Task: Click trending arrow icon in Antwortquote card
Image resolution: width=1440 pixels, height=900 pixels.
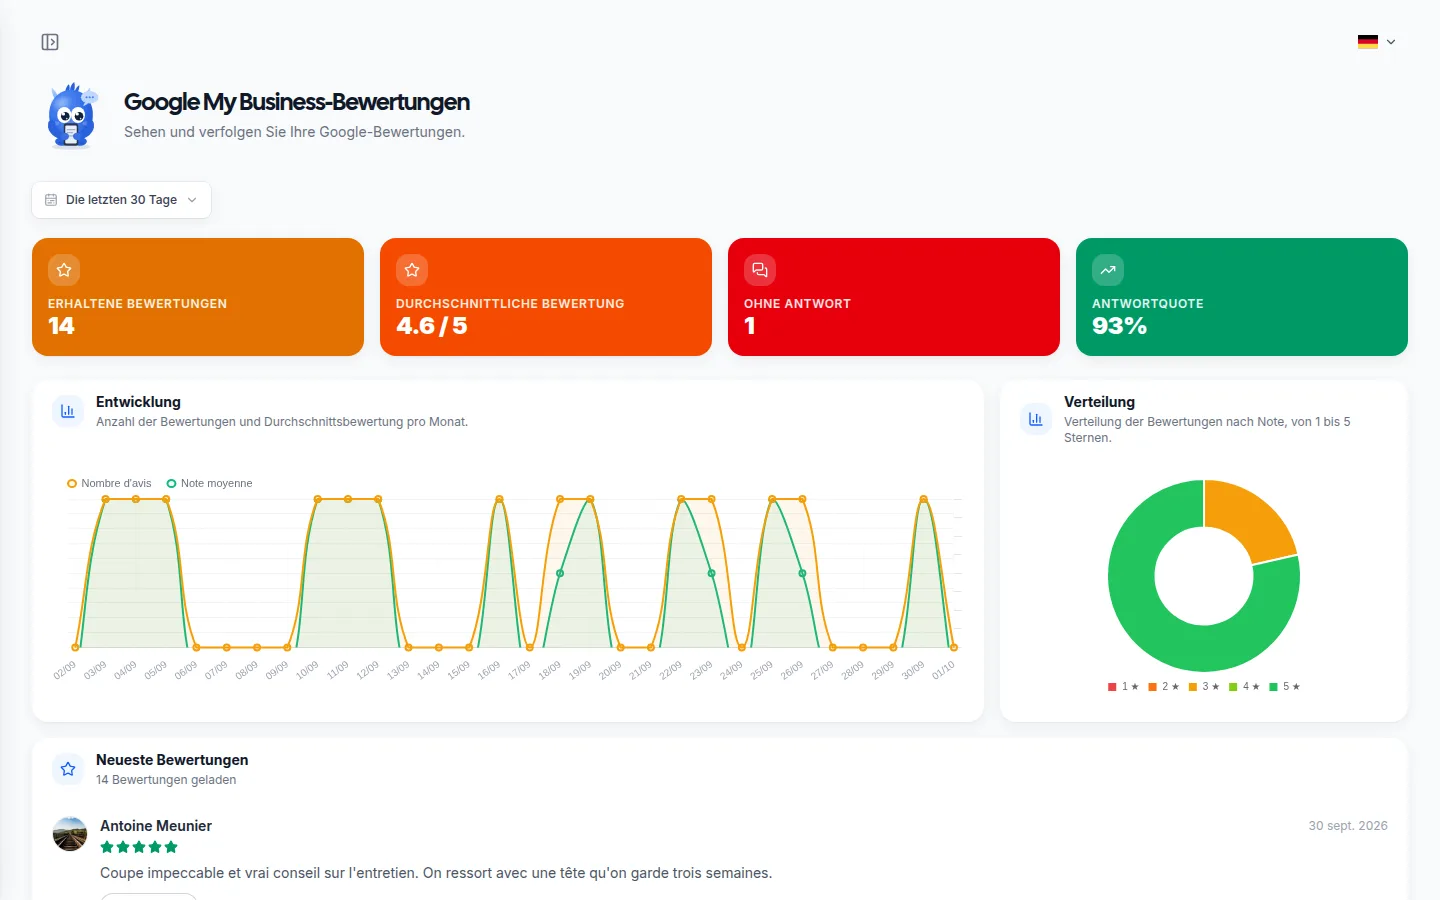Action: pos(1108,270)
